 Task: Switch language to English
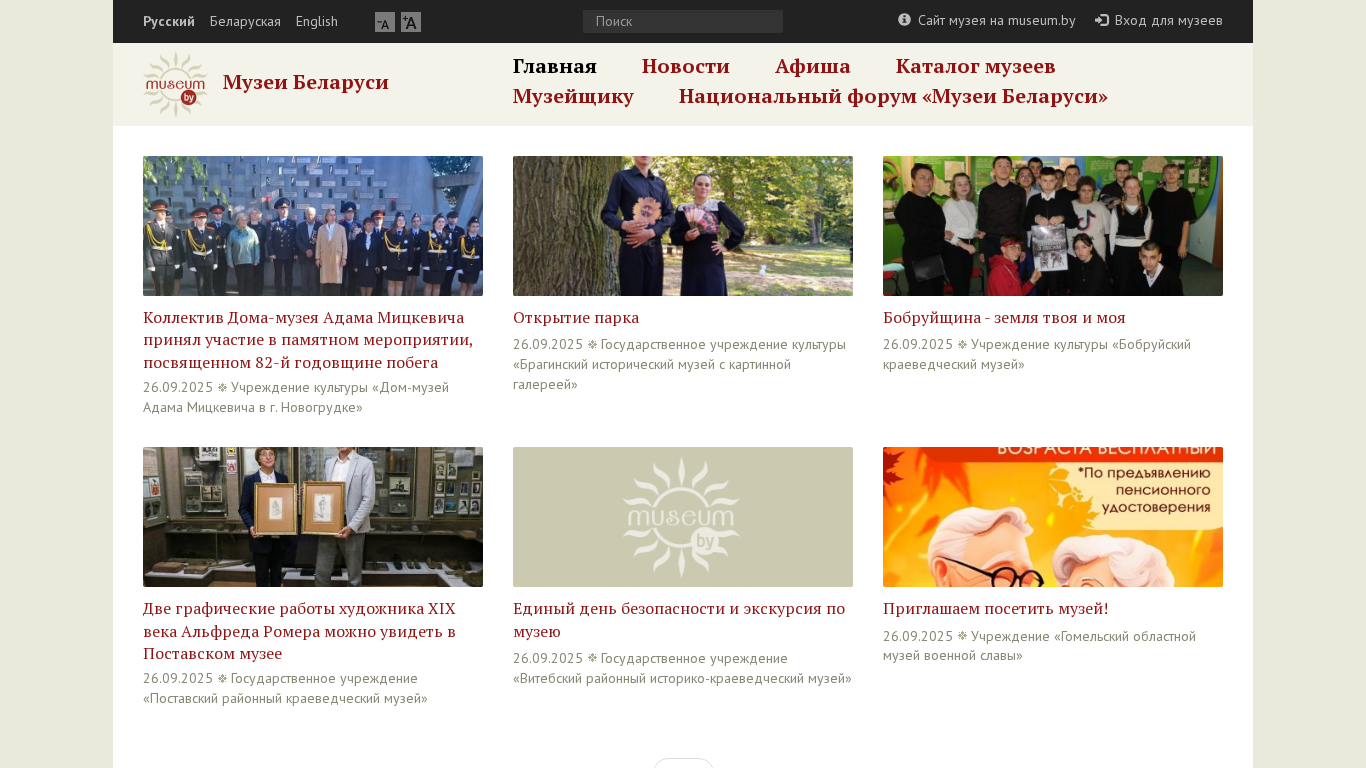[x=317, y=21]
